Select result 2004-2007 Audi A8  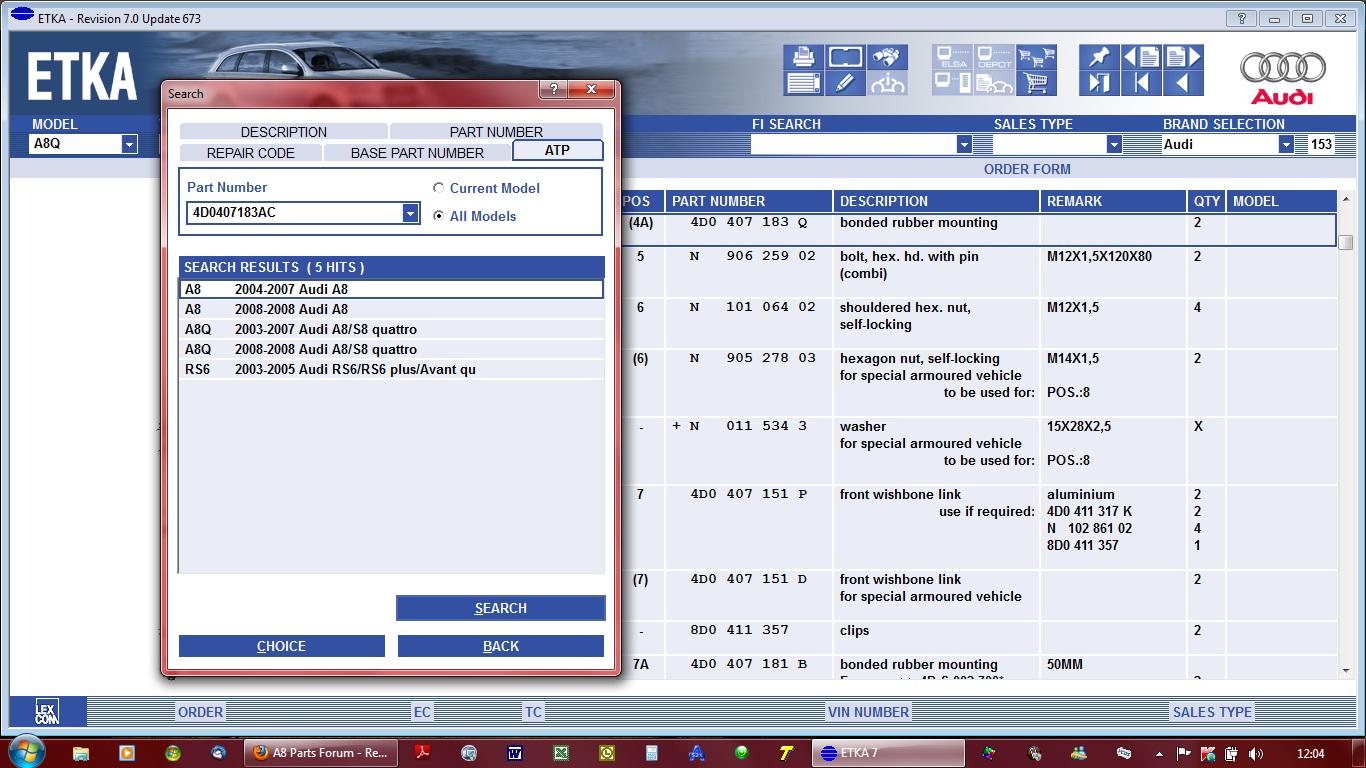[392, 289]
